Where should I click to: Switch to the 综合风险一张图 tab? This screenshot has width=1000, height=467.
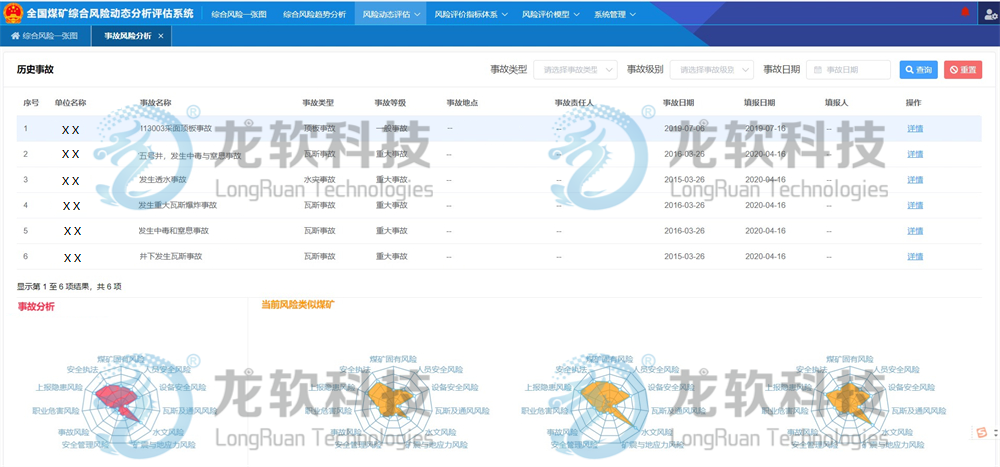click(x=50, y=36)
